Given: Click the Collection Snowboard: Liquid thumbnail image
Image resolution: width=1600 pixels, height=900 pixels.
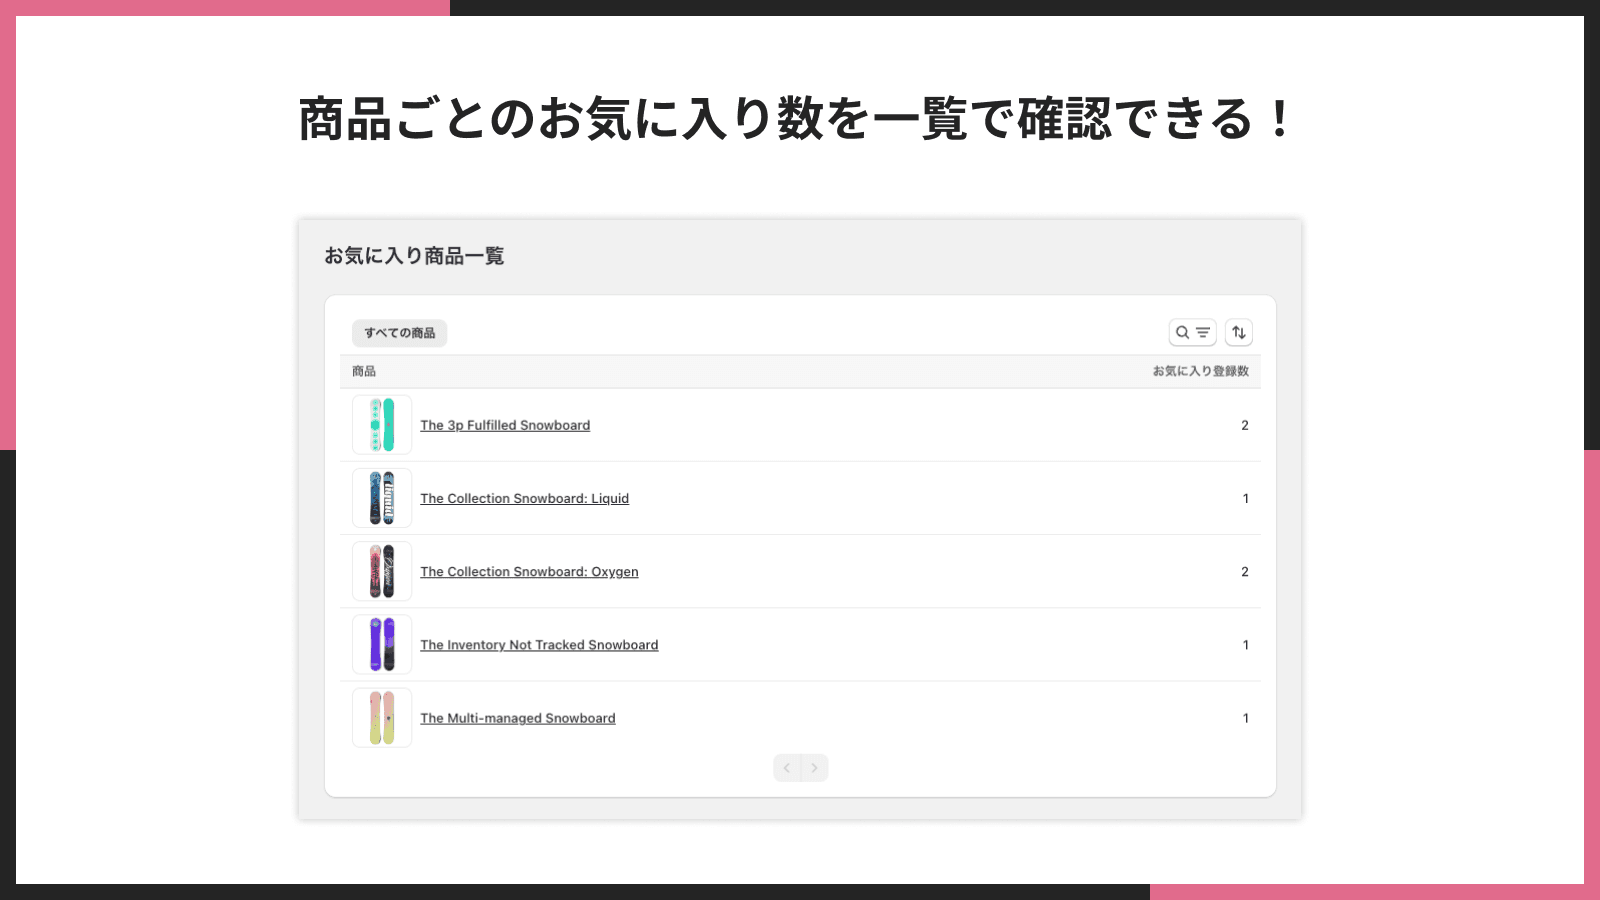Looking at the screenshot, I should pos(382,498).
